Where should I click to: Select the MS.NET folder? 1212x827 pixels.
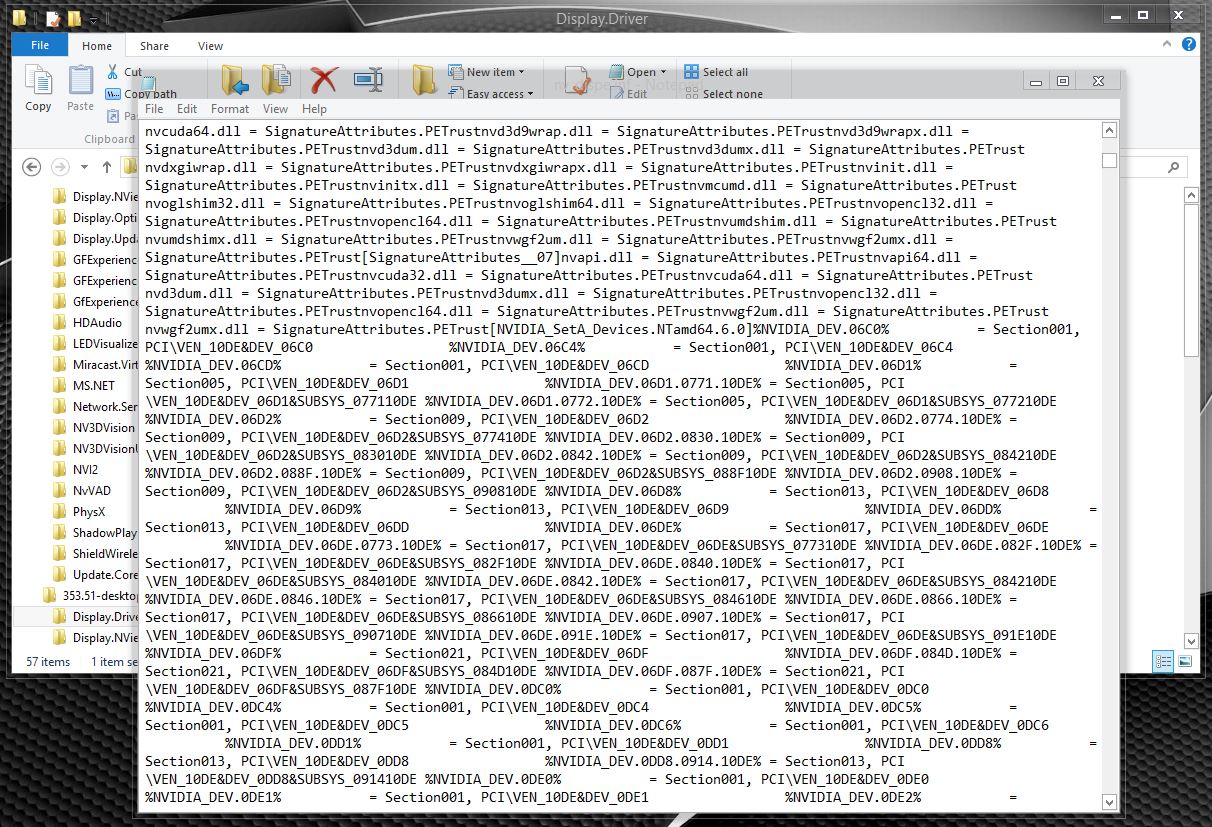coord(85,385)
